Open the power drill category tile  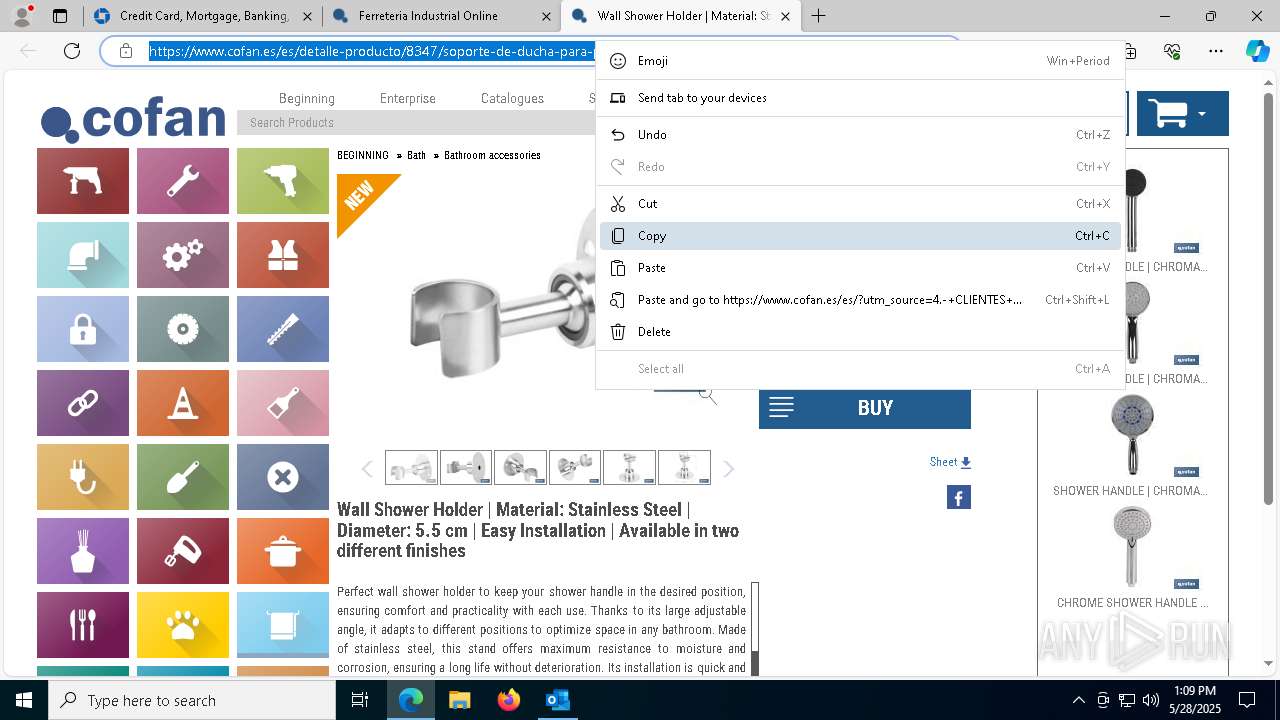point(83,181)
